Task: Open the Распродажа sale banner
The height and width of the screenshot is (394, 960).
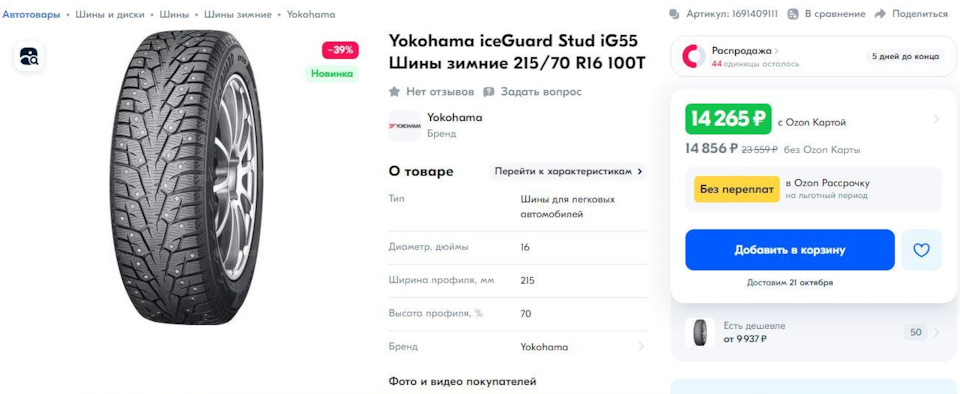Action: click(814, 56)
